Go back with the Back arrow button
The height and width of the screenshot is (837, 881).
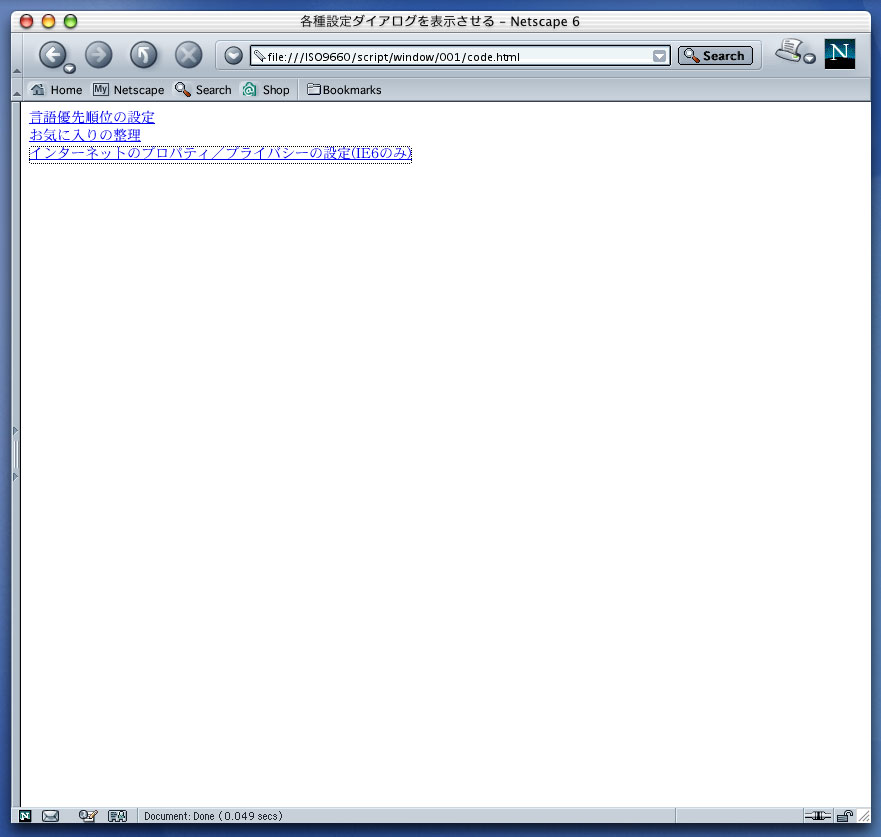52,55
